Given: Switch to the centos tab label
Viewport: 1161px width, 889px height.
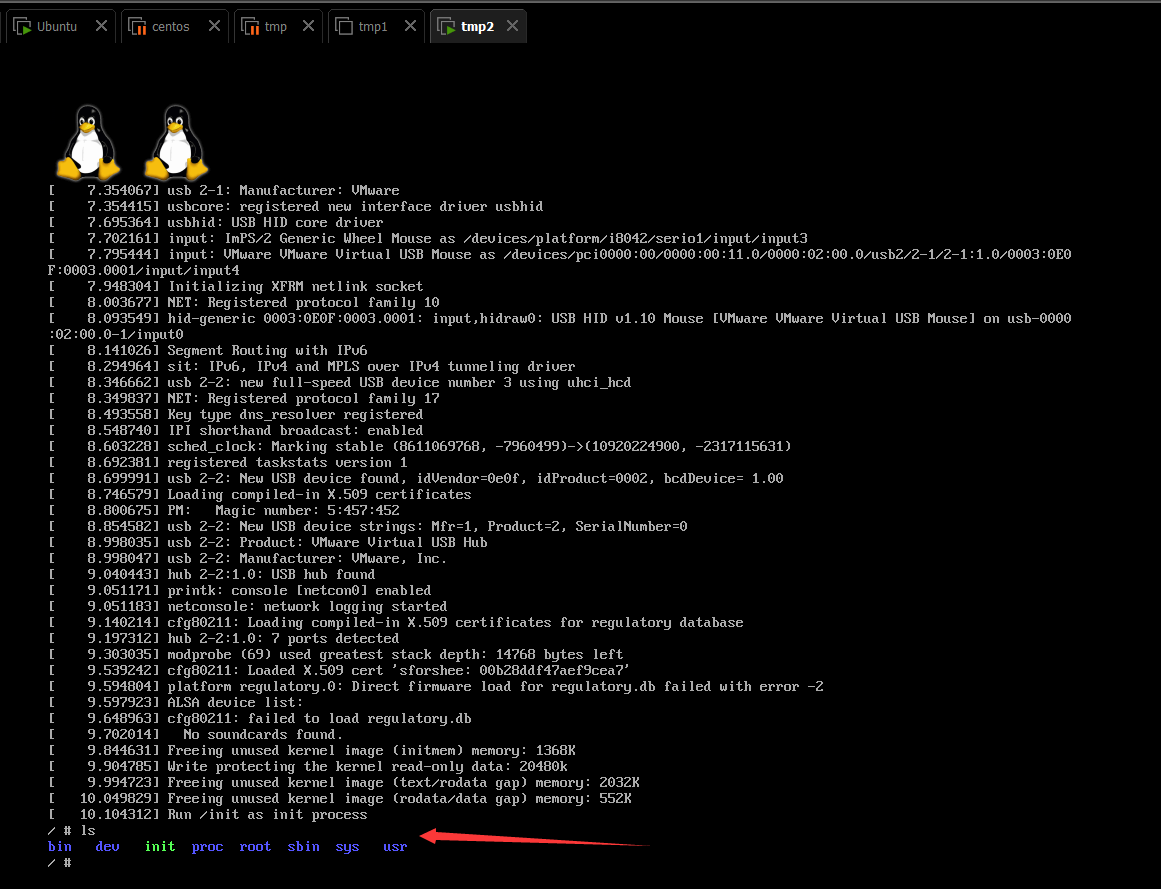Looking at the screenshot, I should (170, 27).
